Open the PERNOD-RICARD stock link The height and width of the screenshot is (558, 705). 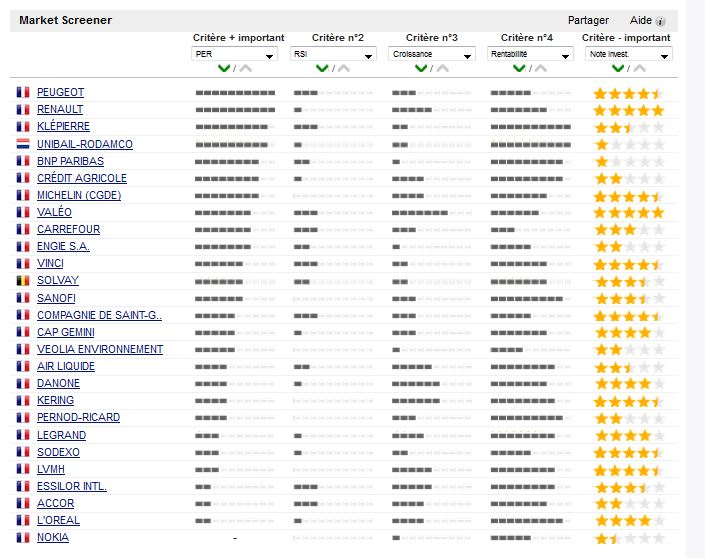point(78,418)
